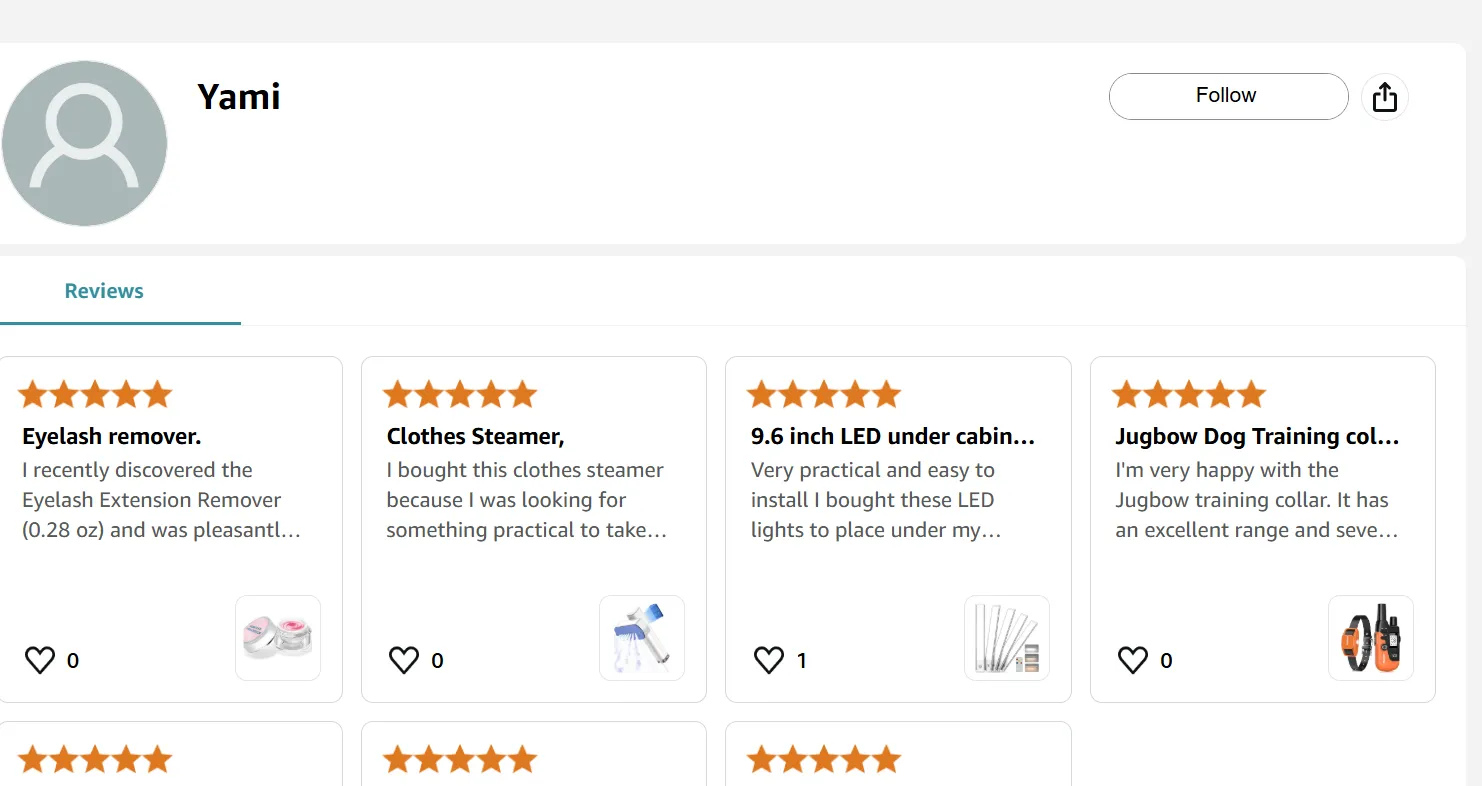This screenshot has width=1482, height=786.
Task: Open the "Eyelash remover." review title
Action: point(112,436)
